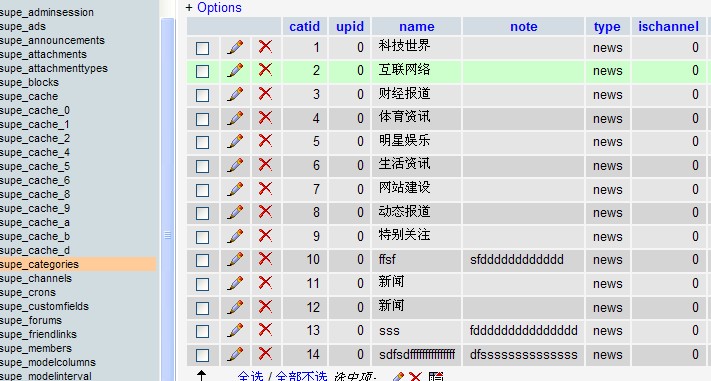711x381 pixels.
Task: Sort table by upid column
Action: 350,26
